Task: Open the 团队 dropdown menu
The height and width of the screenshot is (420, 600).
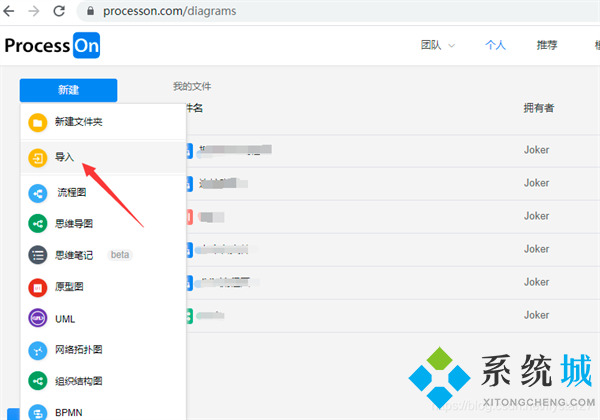Action: pos(438,45)
